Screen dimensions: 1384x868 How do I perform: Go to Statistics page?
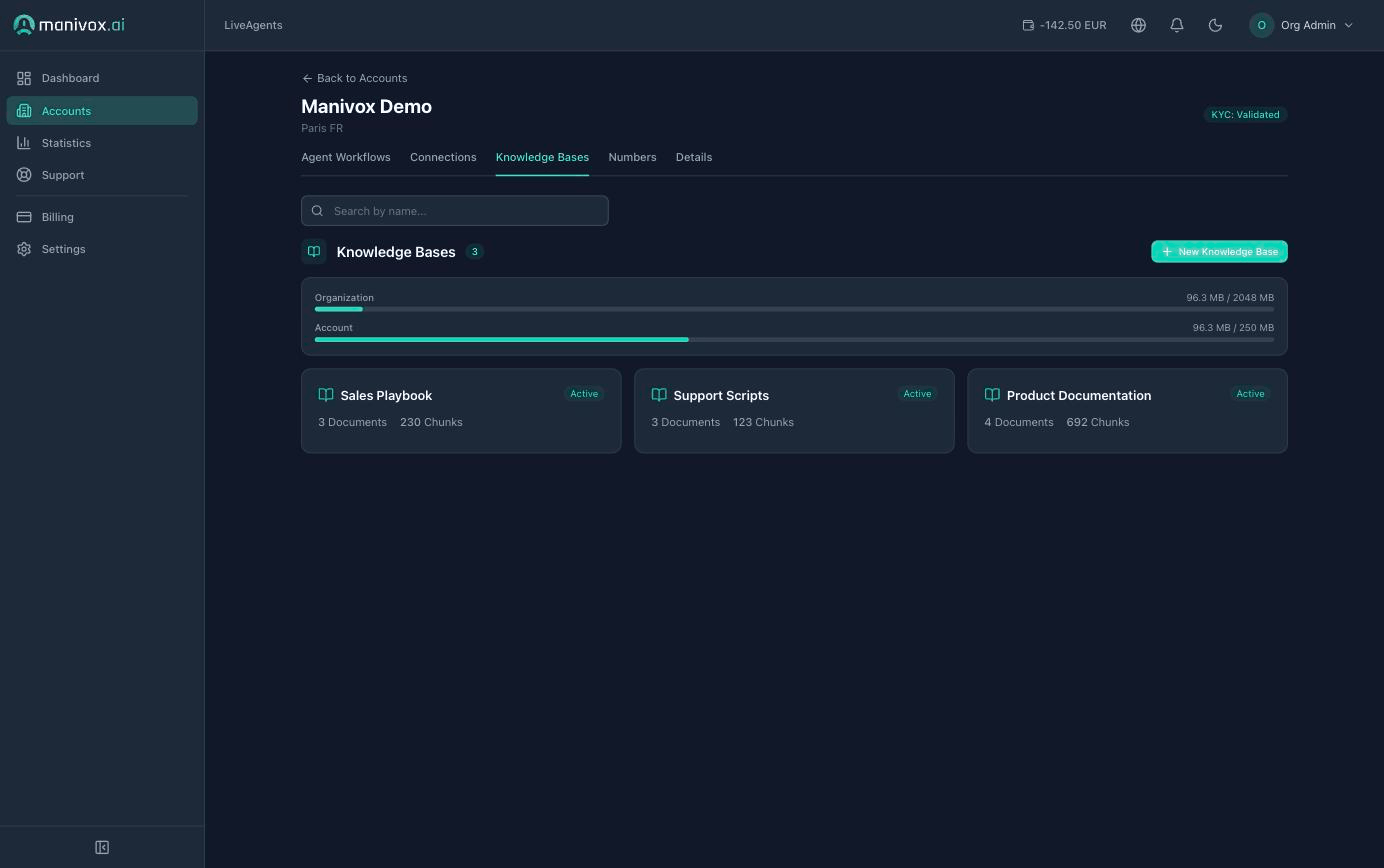[x=102, y=143]
